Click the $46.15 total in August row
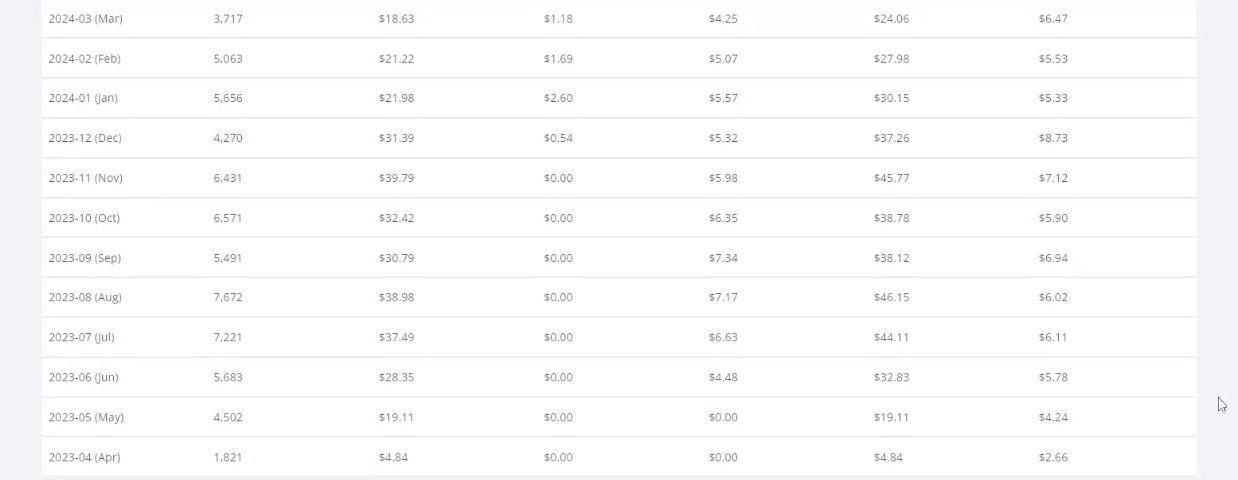Image resolution: width=1238 pixels, height=480 pixels. [891, 297]
